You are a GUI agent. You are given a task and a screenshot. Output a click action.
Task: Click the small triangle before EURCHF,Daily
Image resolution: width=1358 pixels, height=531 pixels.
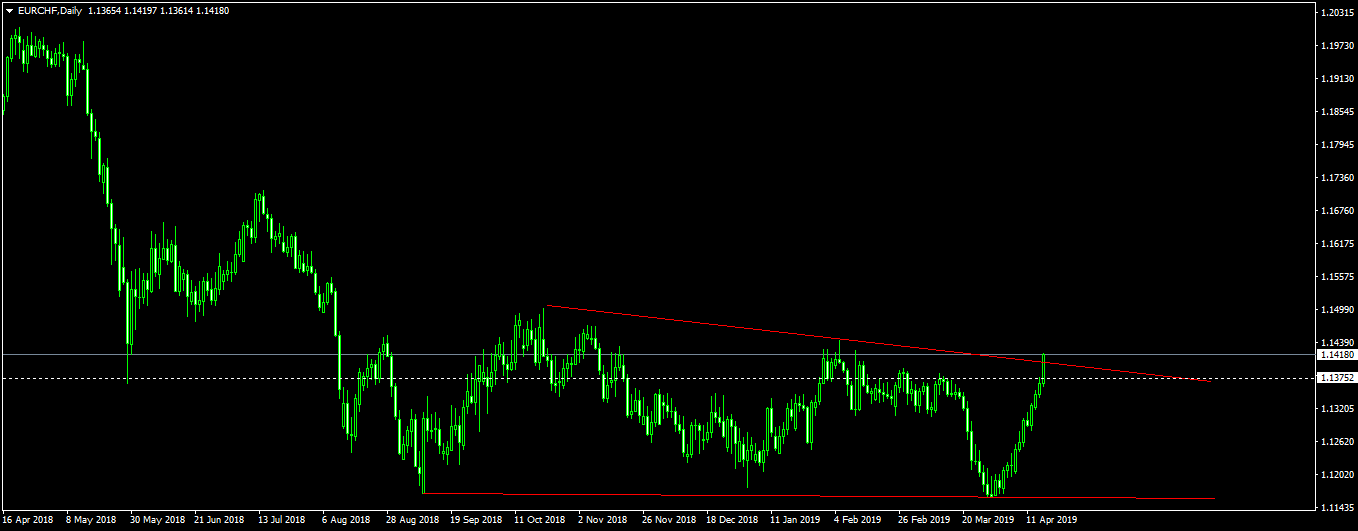tap(9, 9)
